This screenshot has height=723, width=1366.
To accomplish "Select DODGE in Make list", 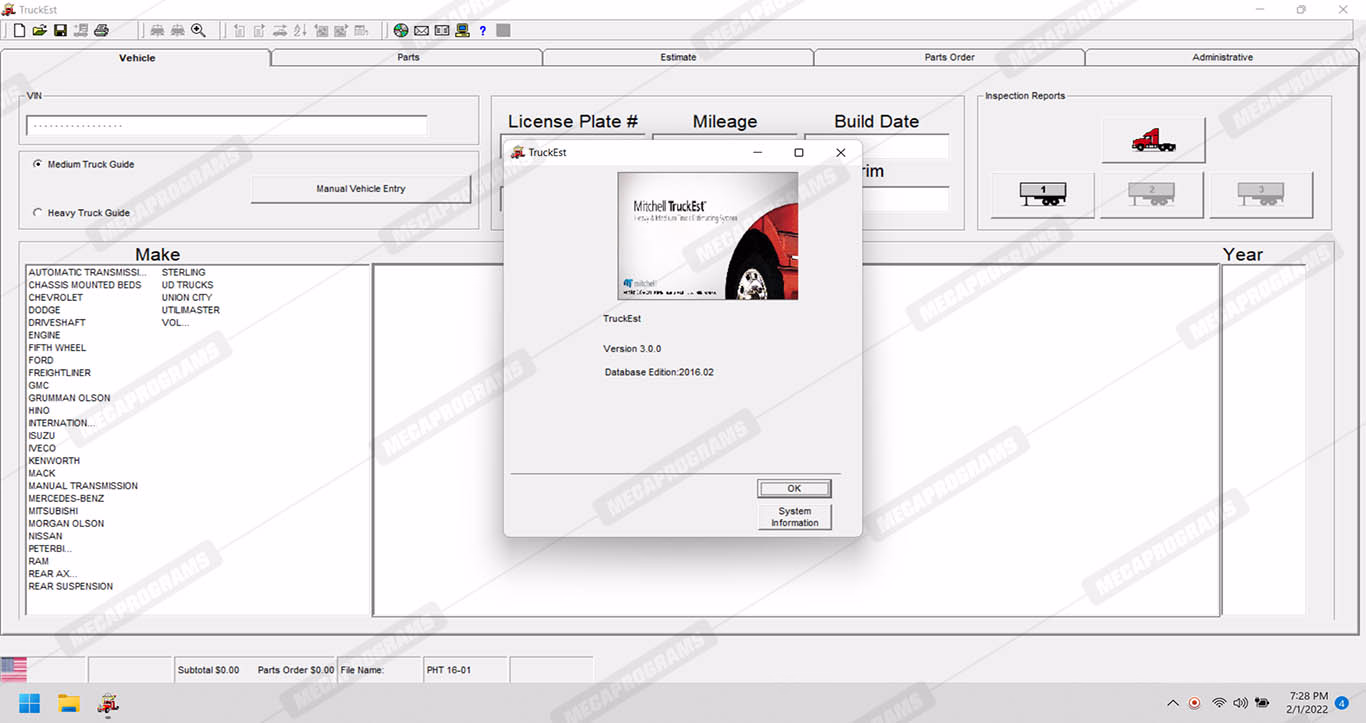I will coord(45,310).
